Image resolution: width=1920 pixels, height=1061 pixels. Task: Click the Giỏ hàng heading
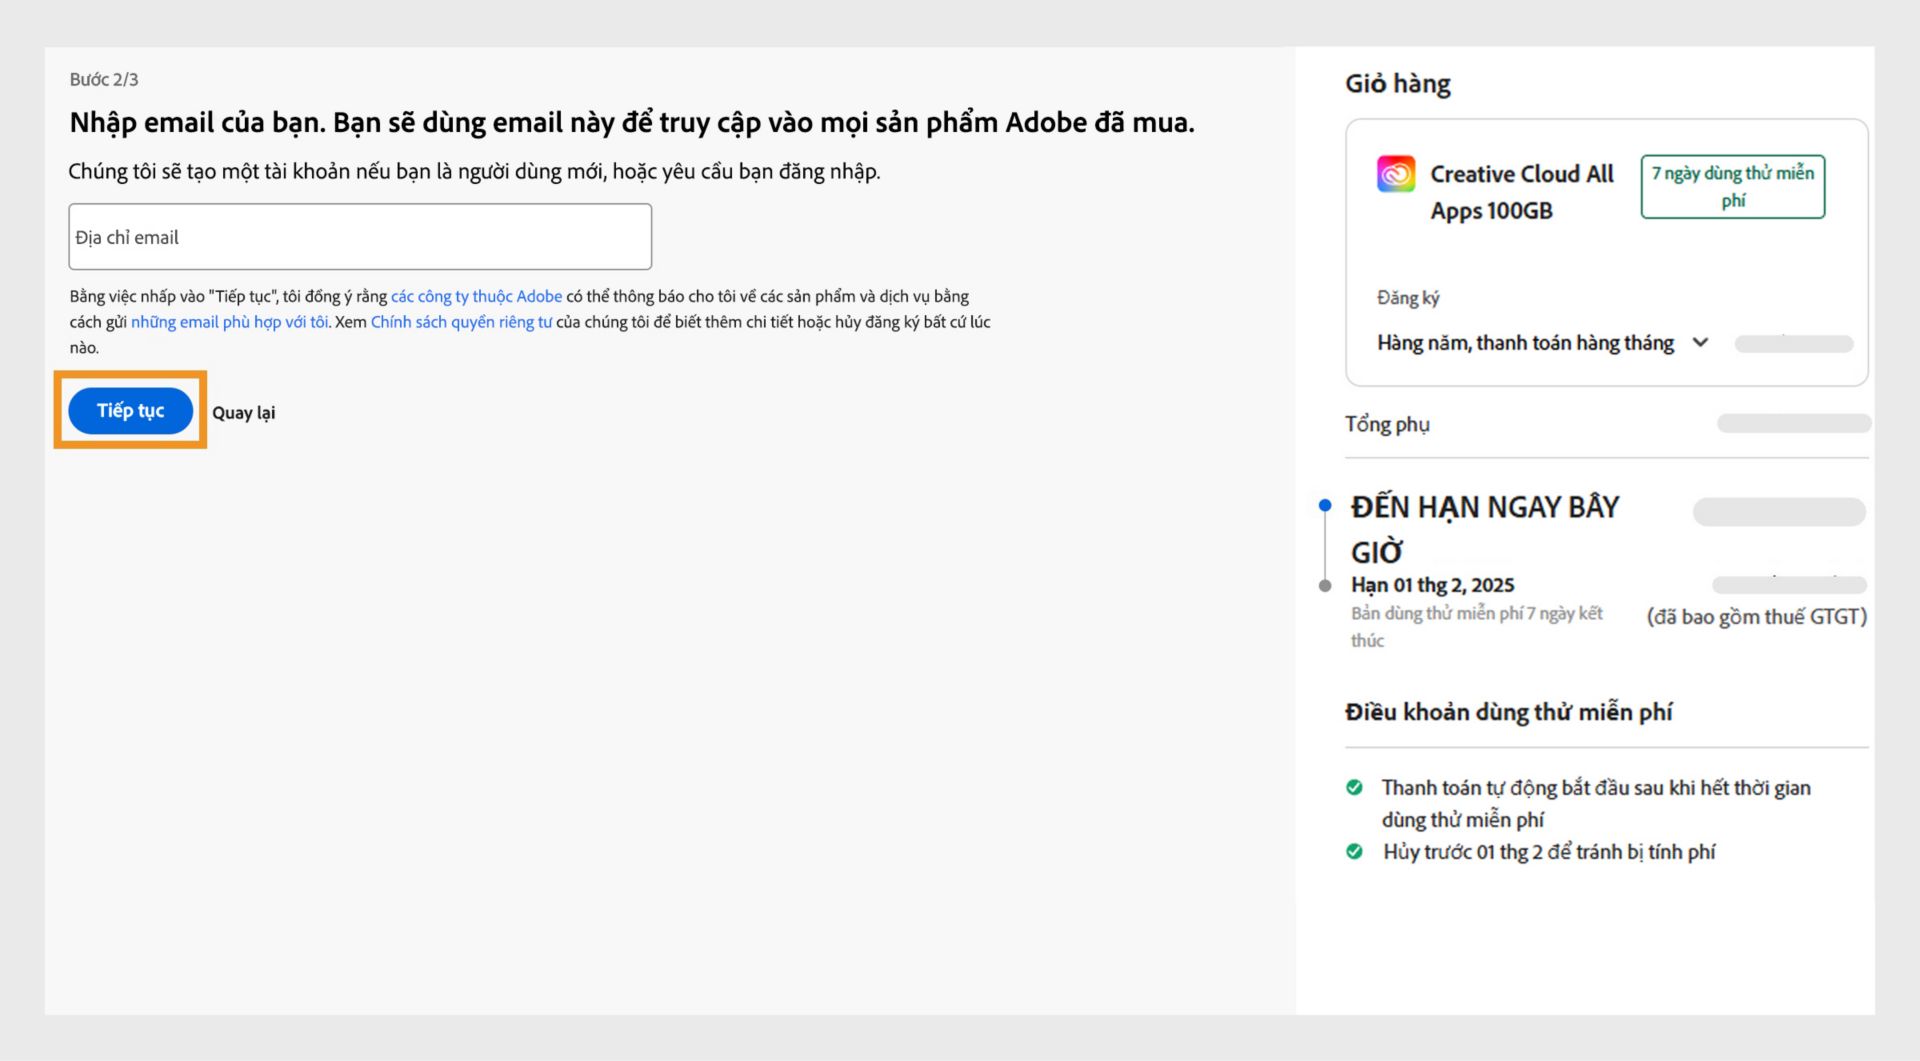tap(1397, 83)
